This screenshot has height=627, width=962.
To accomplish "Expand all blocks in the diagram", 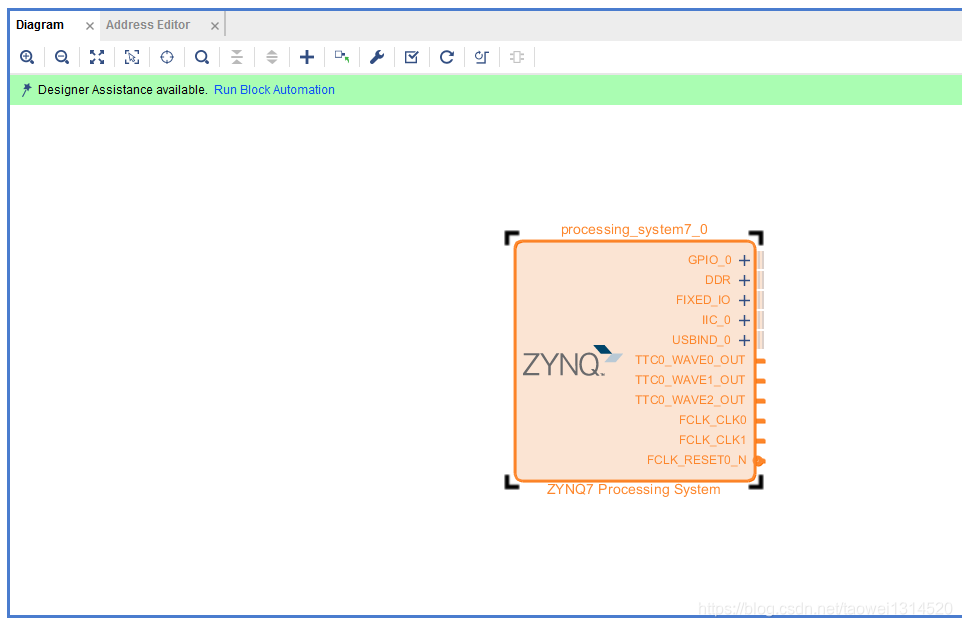I will 272,57.
